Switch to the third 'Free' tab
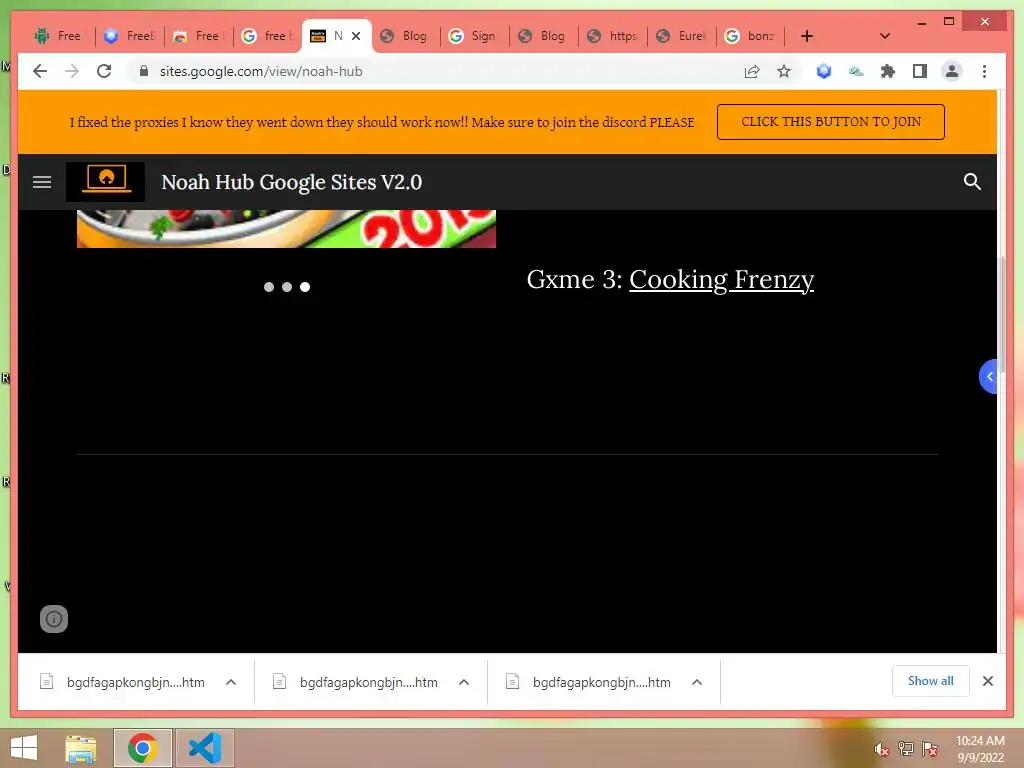The height and width of the screenshot is (768, 1024). tap(199, 36)
